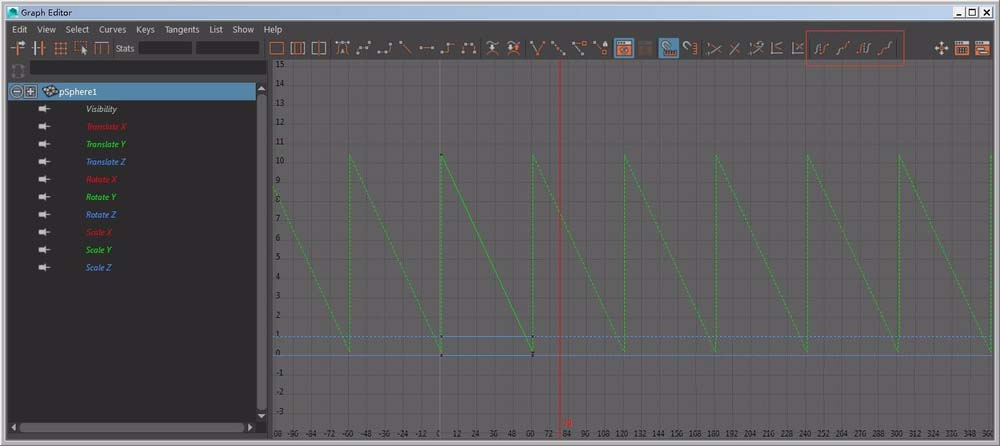Image resolution: width=1000 pixels, height=446 pixels.
Task: Select the Translate X channel
Action: click(107, 127)
